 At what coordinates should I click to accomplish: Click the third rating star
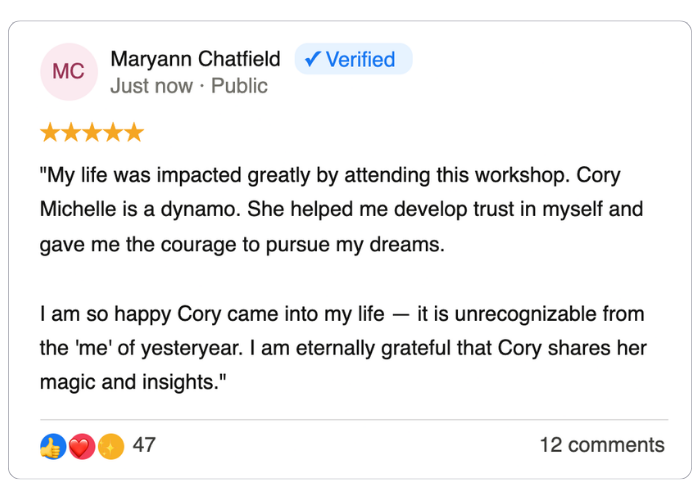point(91,133)
